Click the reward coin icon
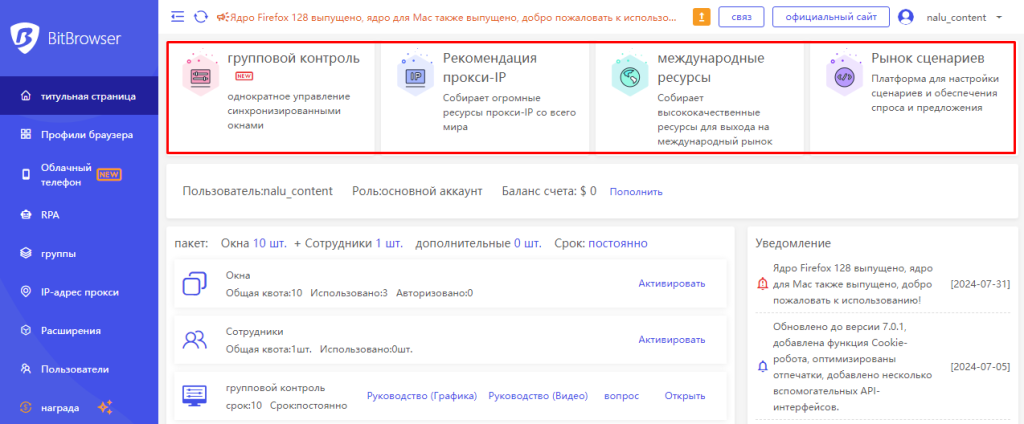Viewport: 1024px width, 424px height. pos(25,408)
